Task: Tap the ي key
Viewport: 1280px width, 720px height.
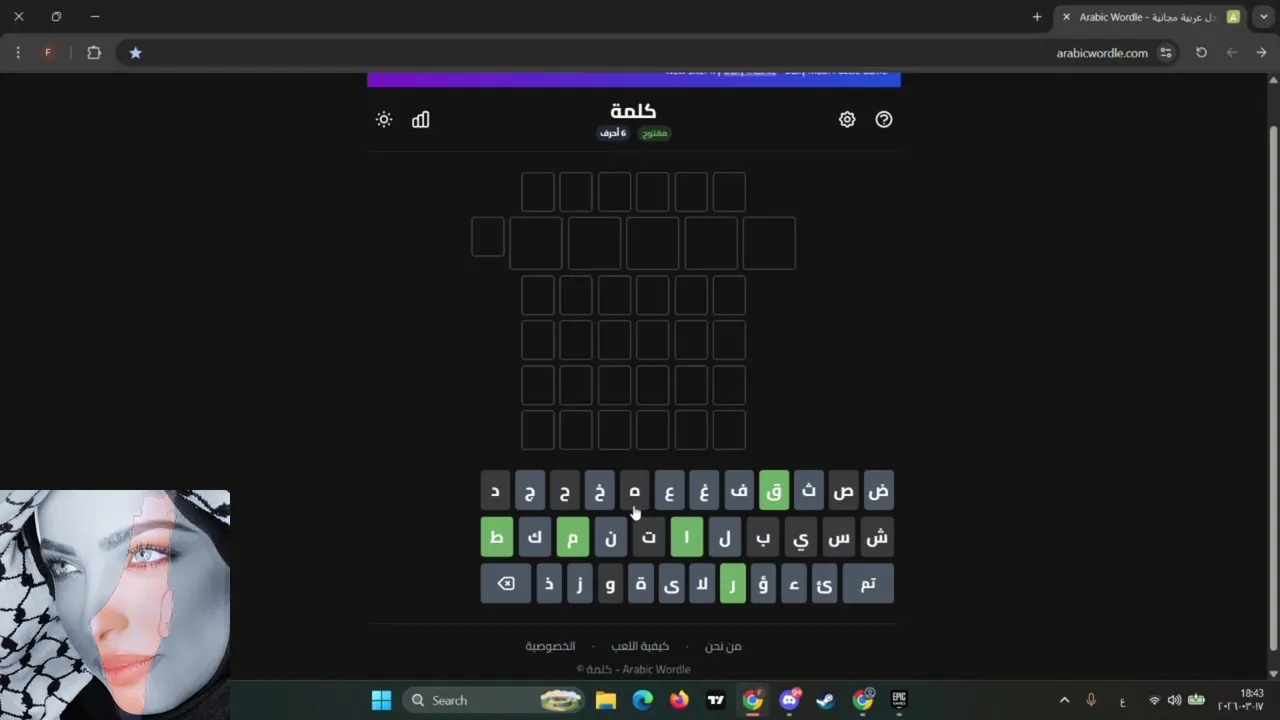Action: tap(801, 537)
